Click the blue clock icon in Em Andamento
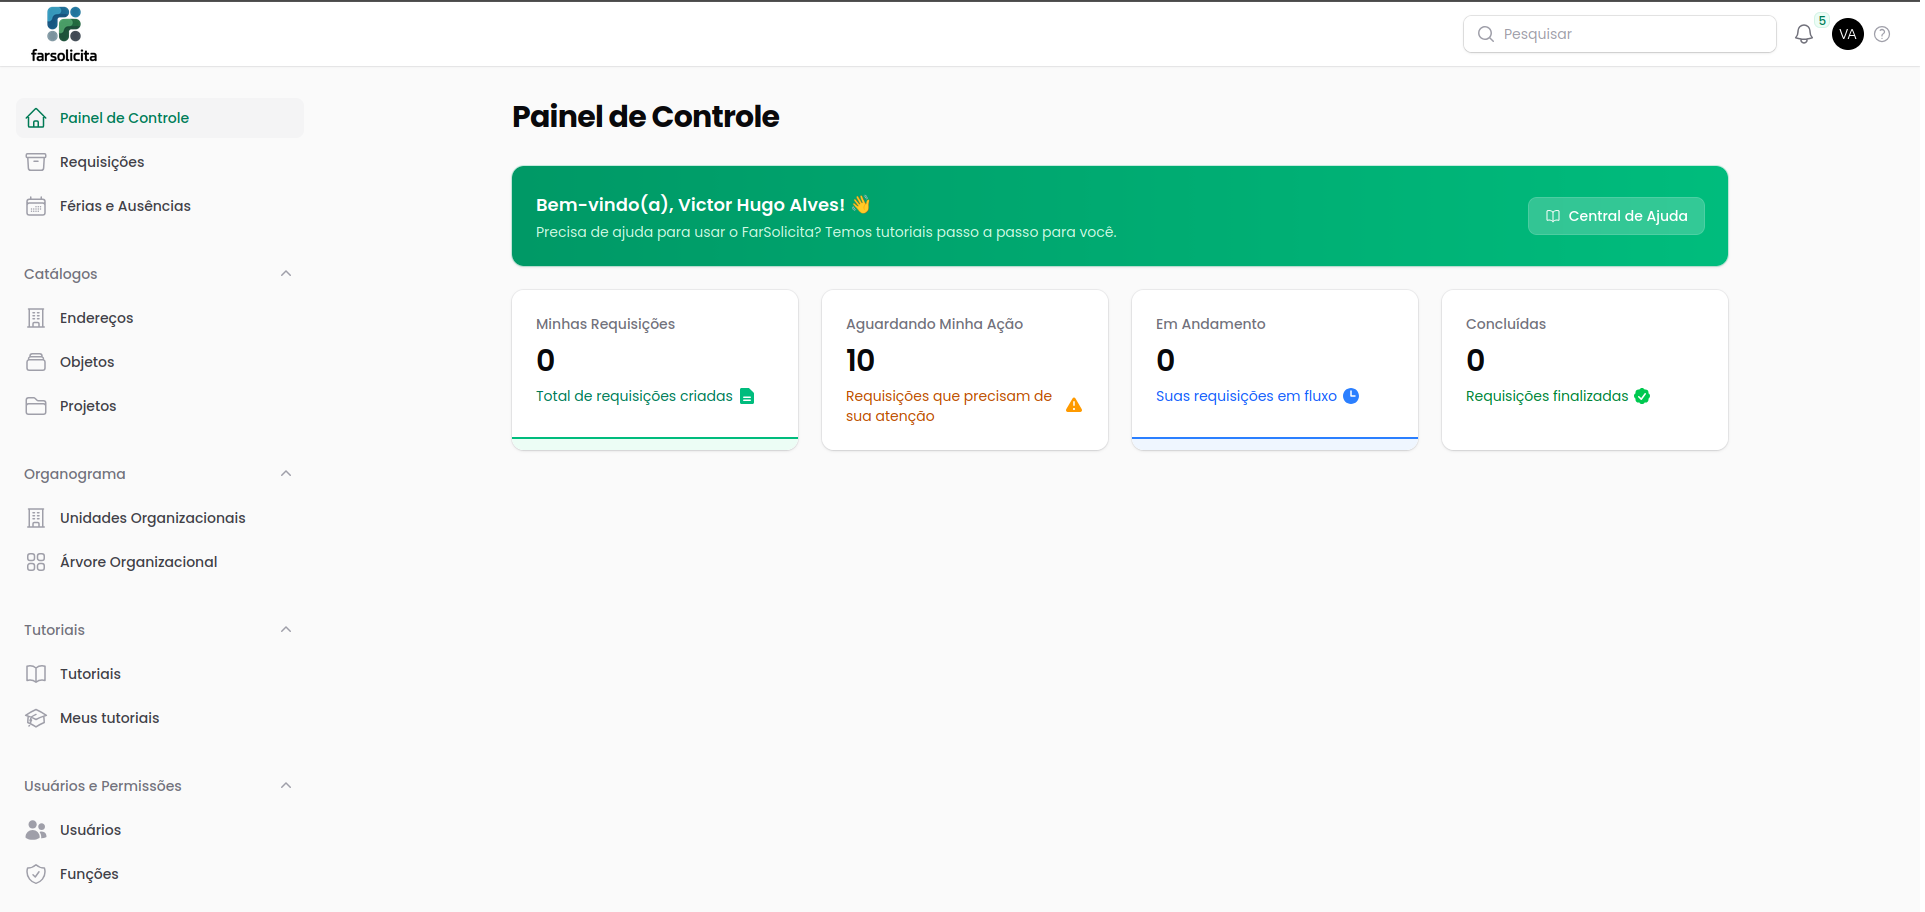This screenshot has height=912, width=1925. (x=1351, y=396)
